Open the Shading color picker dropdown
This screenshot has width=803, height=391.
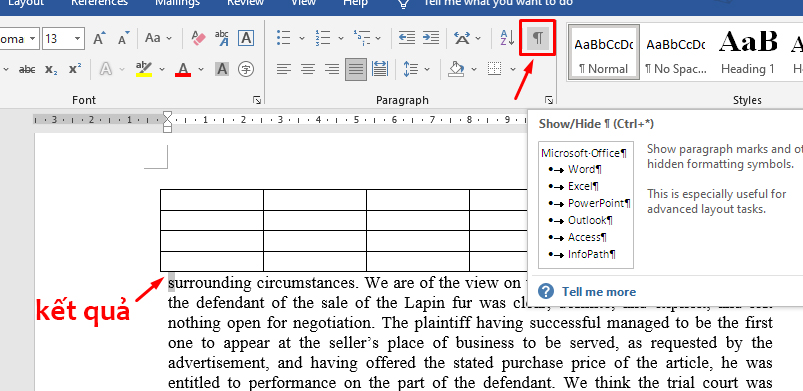pos(474,69)
